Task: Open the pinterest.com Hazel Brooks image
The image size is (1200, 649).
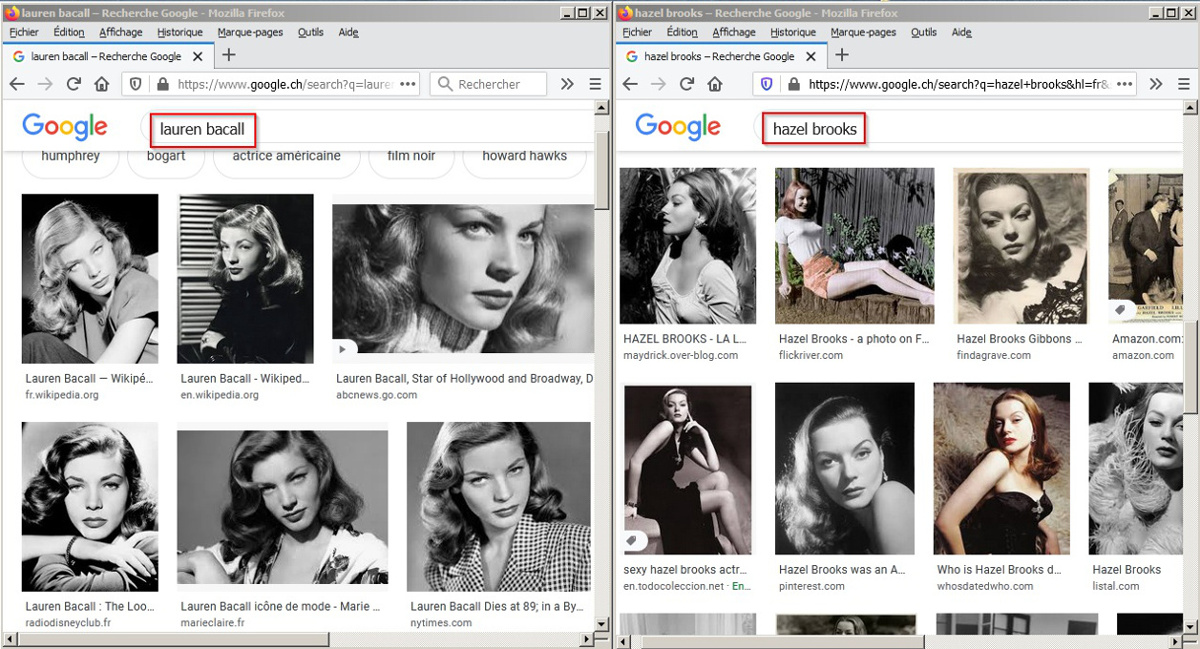Action: [845, 469]
